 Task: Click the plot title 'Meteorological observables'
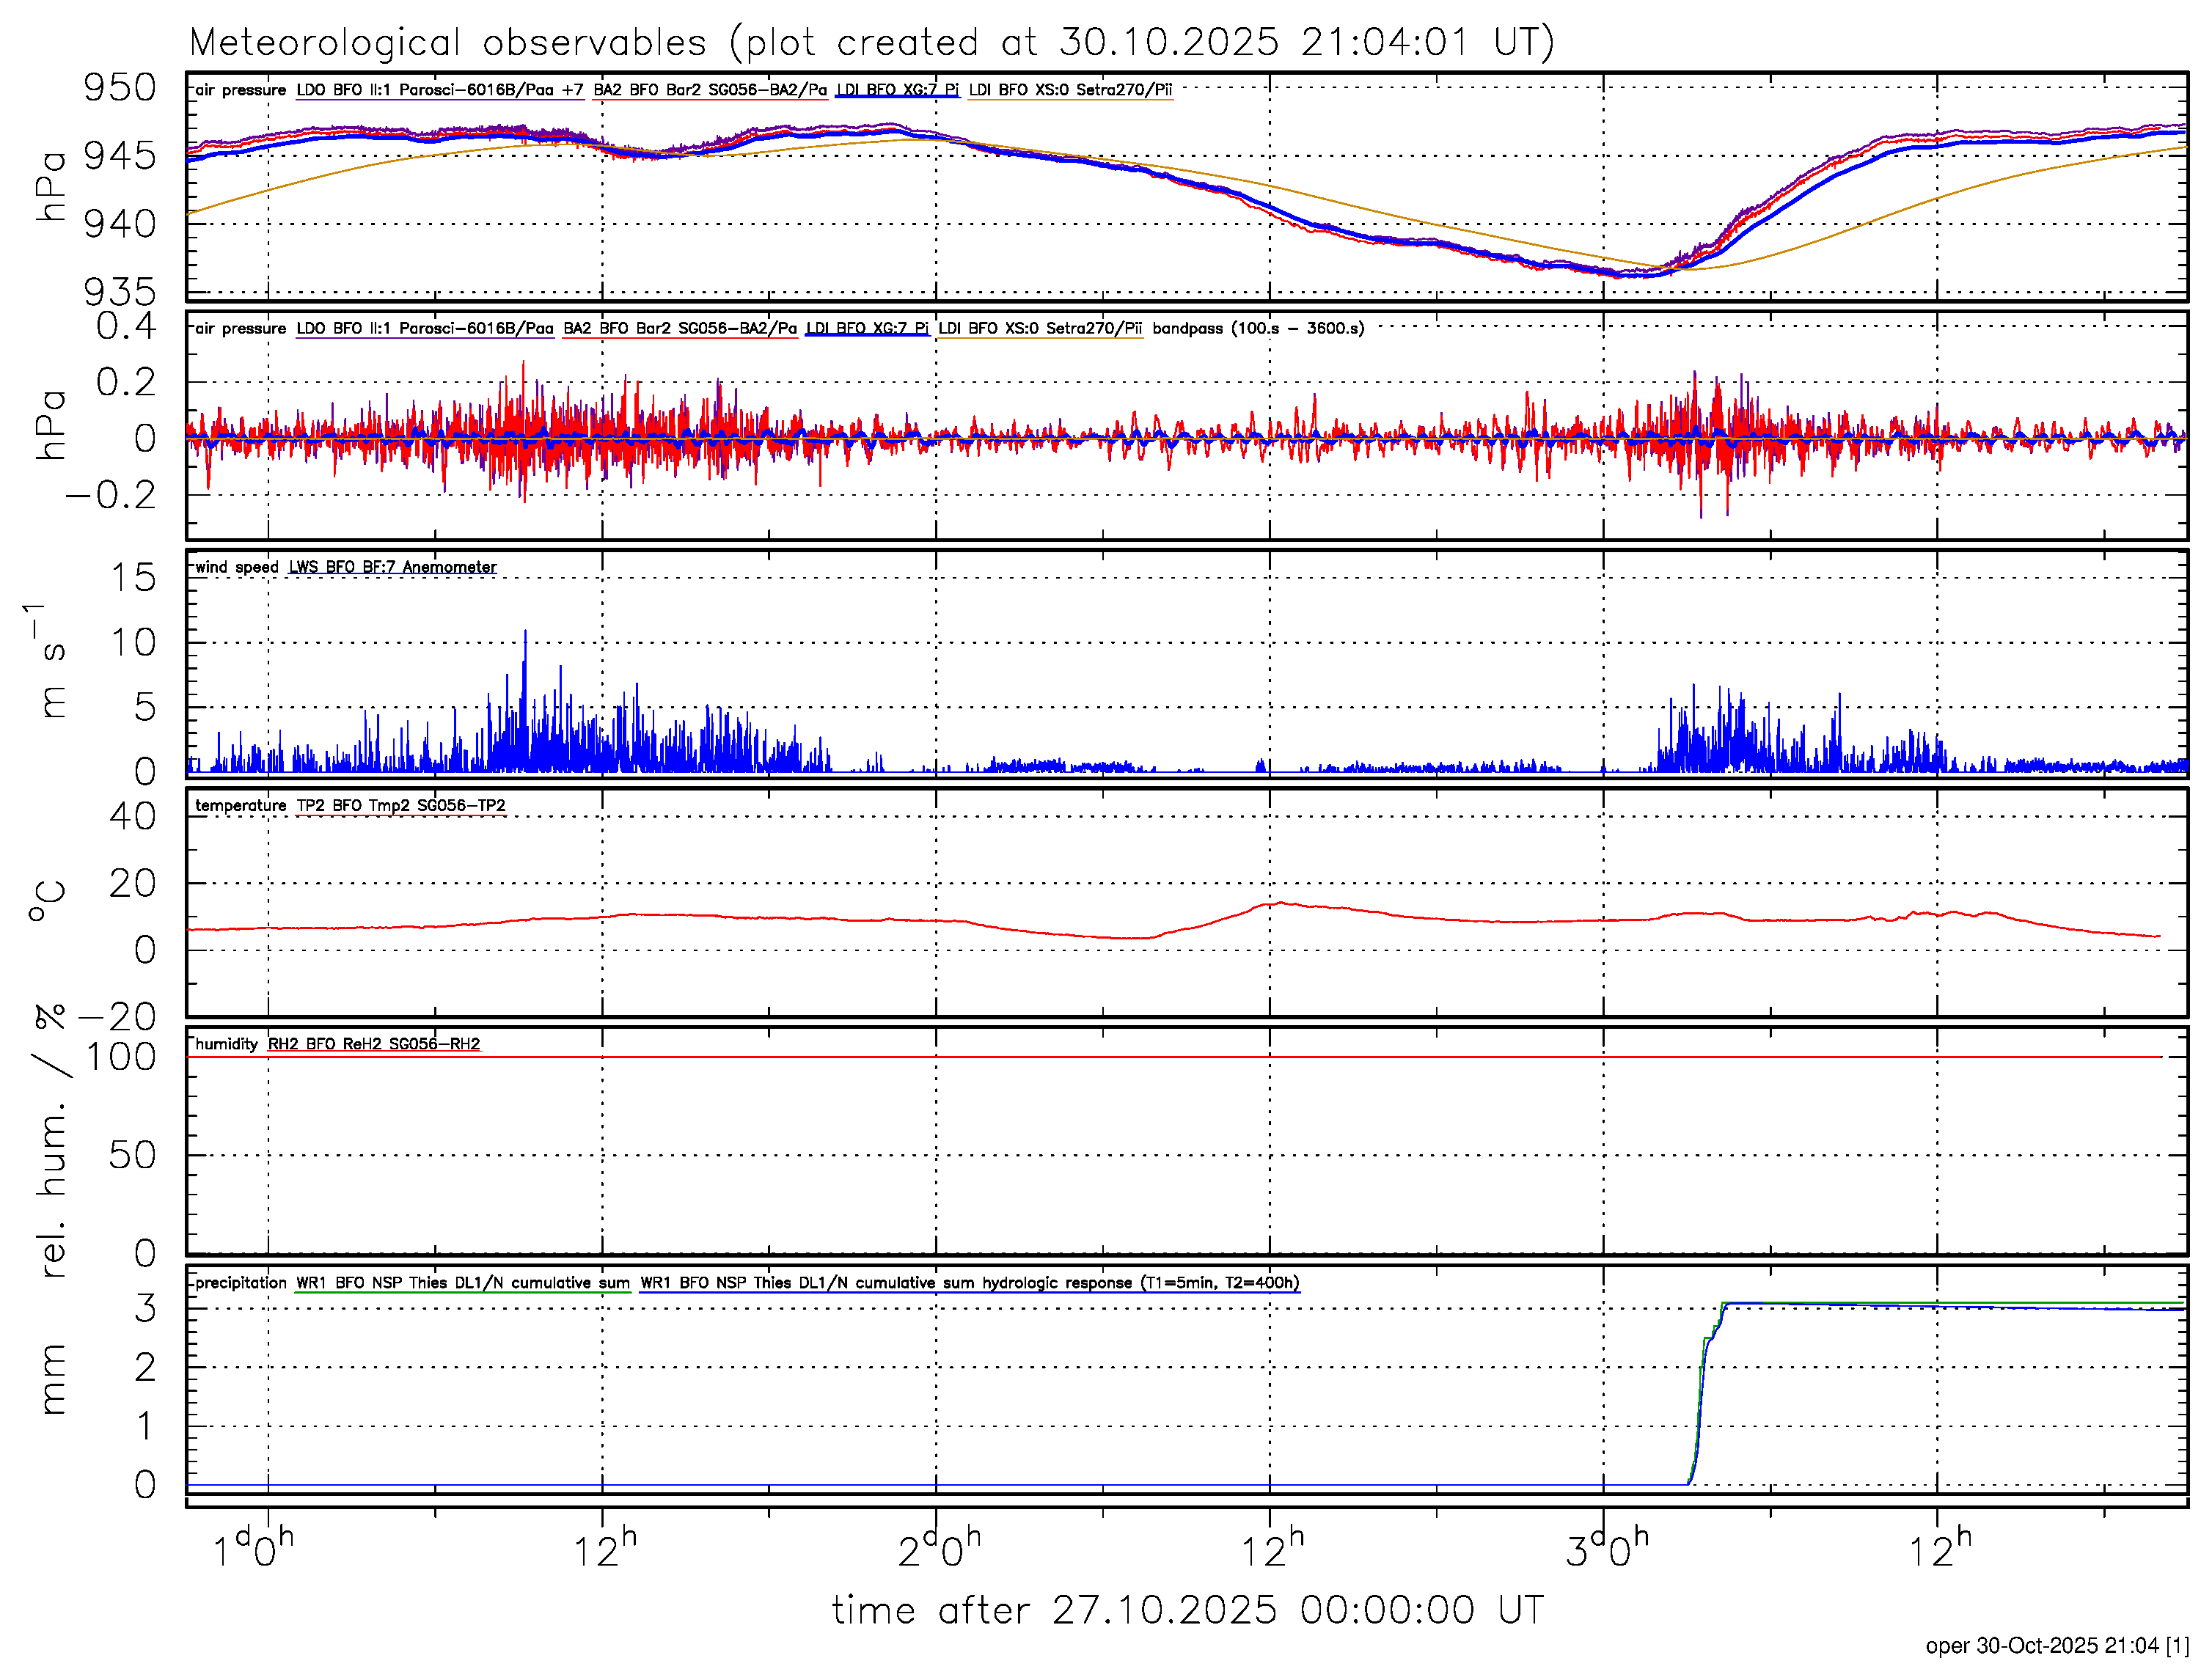(x=448, y=43)
